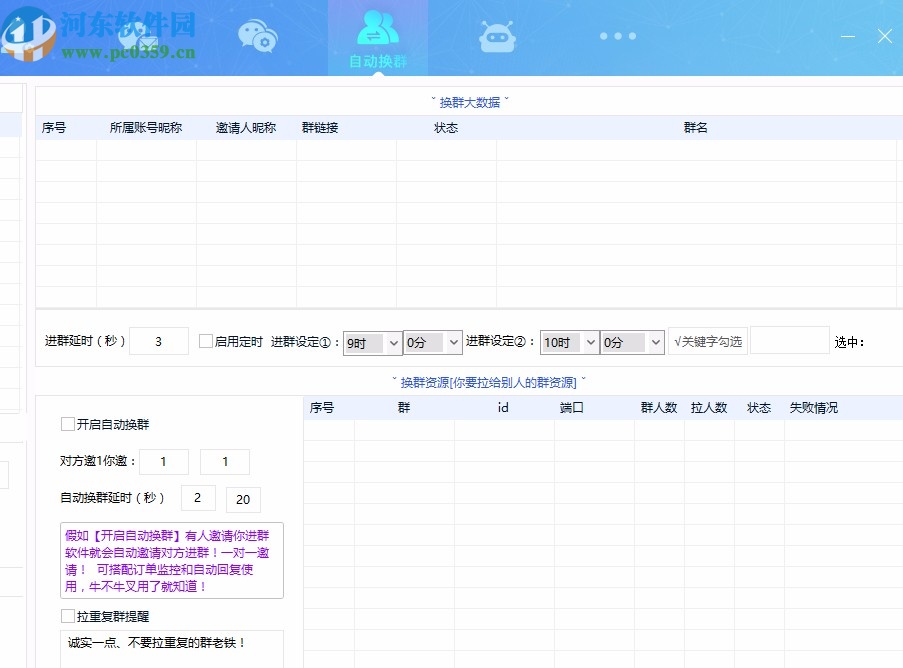Click the 选中: label
Screen dimensions: 903x668
tap(849, 343)
